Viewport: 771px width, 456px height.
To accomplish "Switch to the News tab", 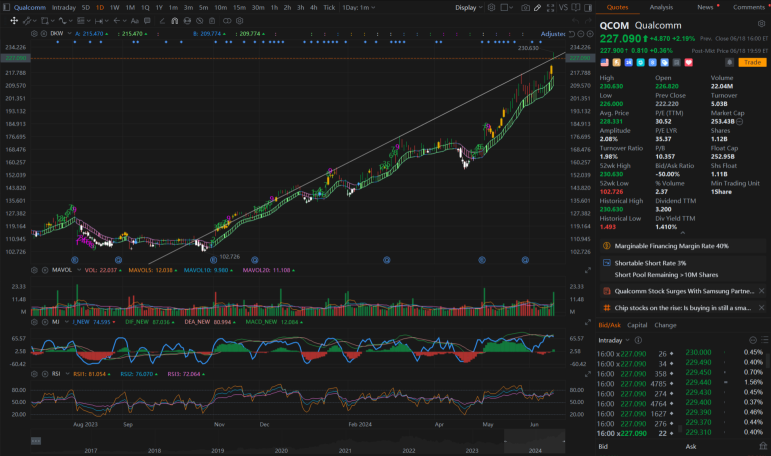I will point(705,7).
